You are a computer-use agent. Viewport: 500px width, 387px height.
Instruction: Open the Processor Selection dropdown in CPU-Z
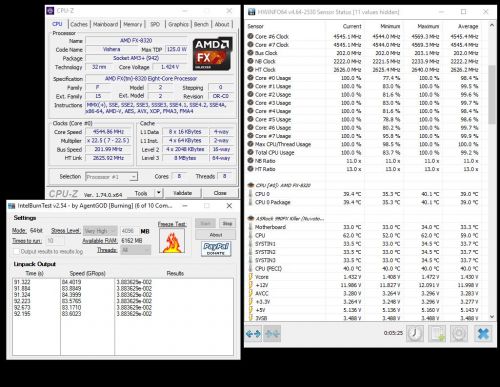click(111, 177)
